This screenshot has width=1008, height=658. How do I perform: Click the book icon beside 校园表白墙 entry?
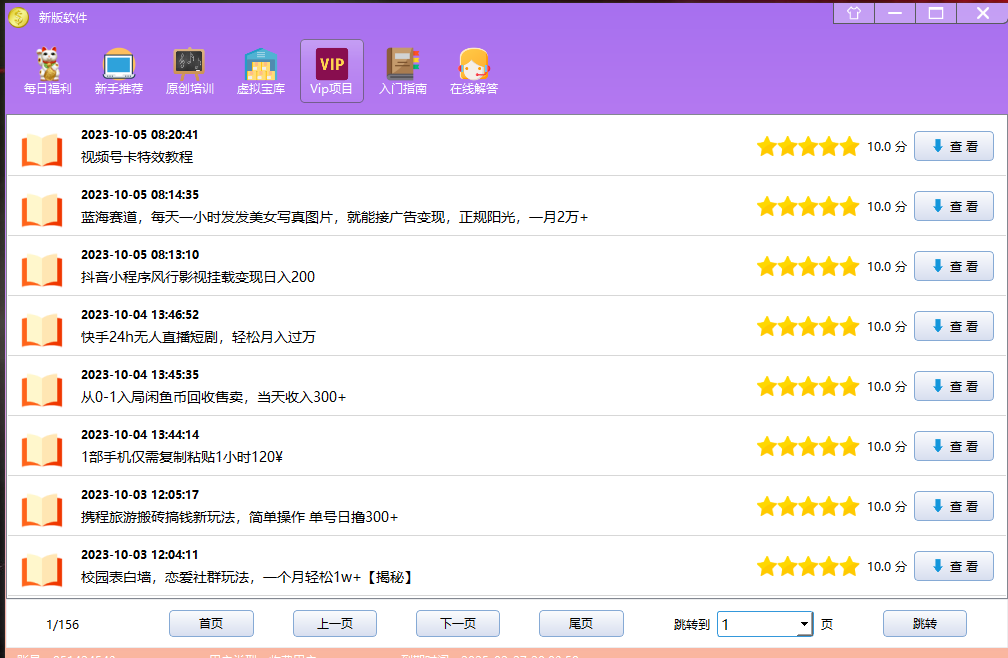[x=40, y=566]
